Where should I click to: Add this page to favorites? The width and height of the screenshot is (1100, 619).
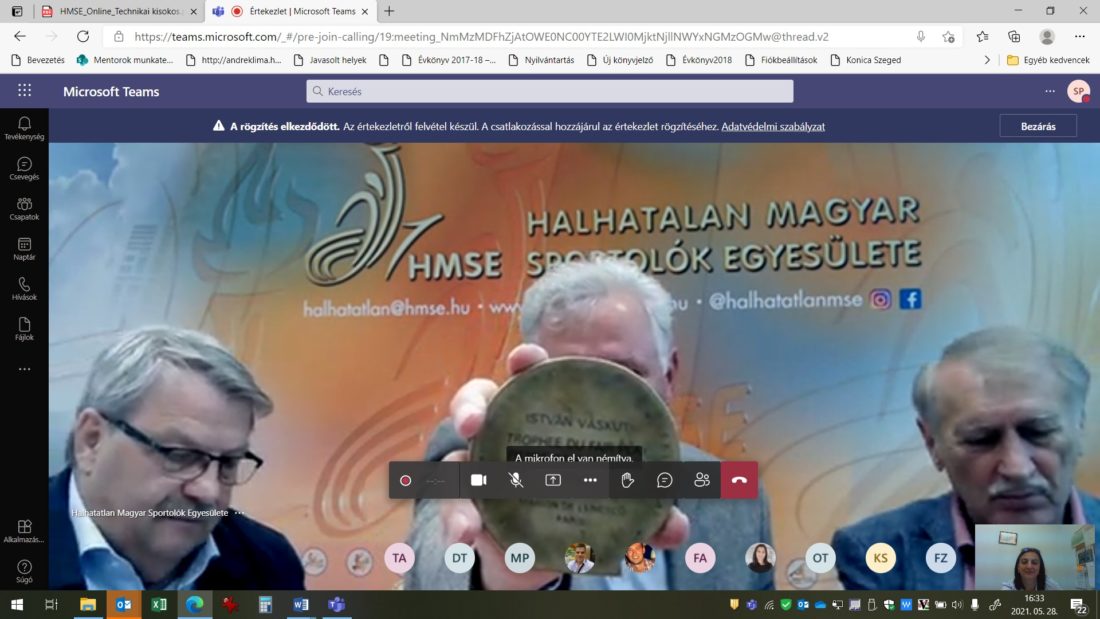coord(948,36)
